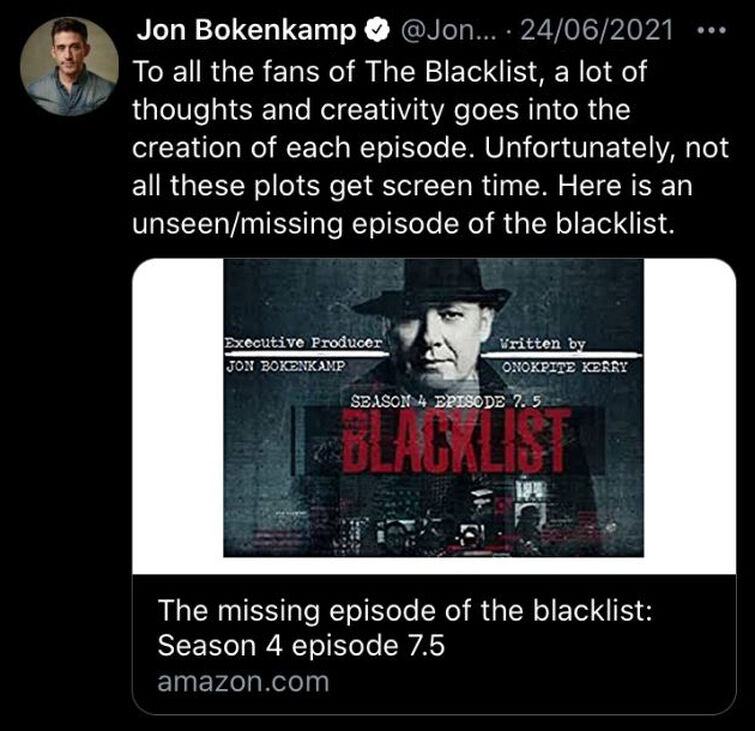Click "JON BOKENKAMP" name on the poster

(287, 365)
